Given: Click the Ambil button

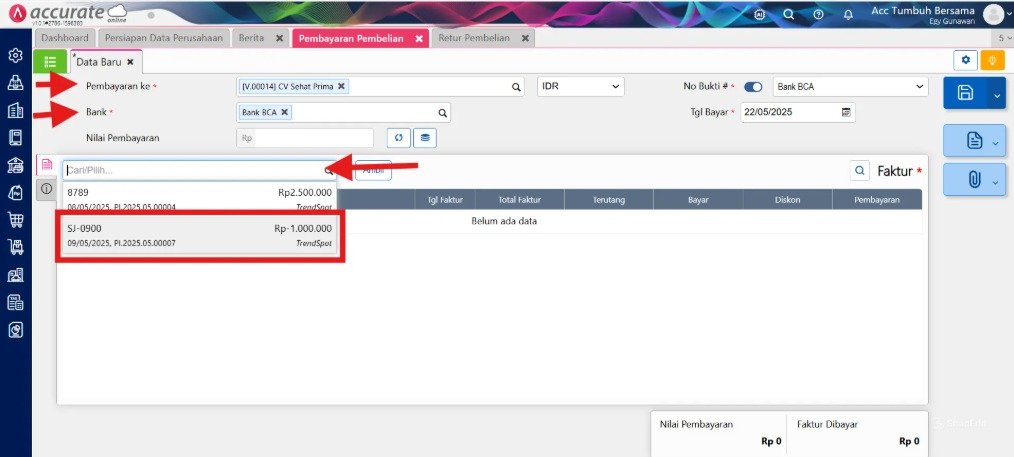Looking at the screenshot, I should 373,171.
